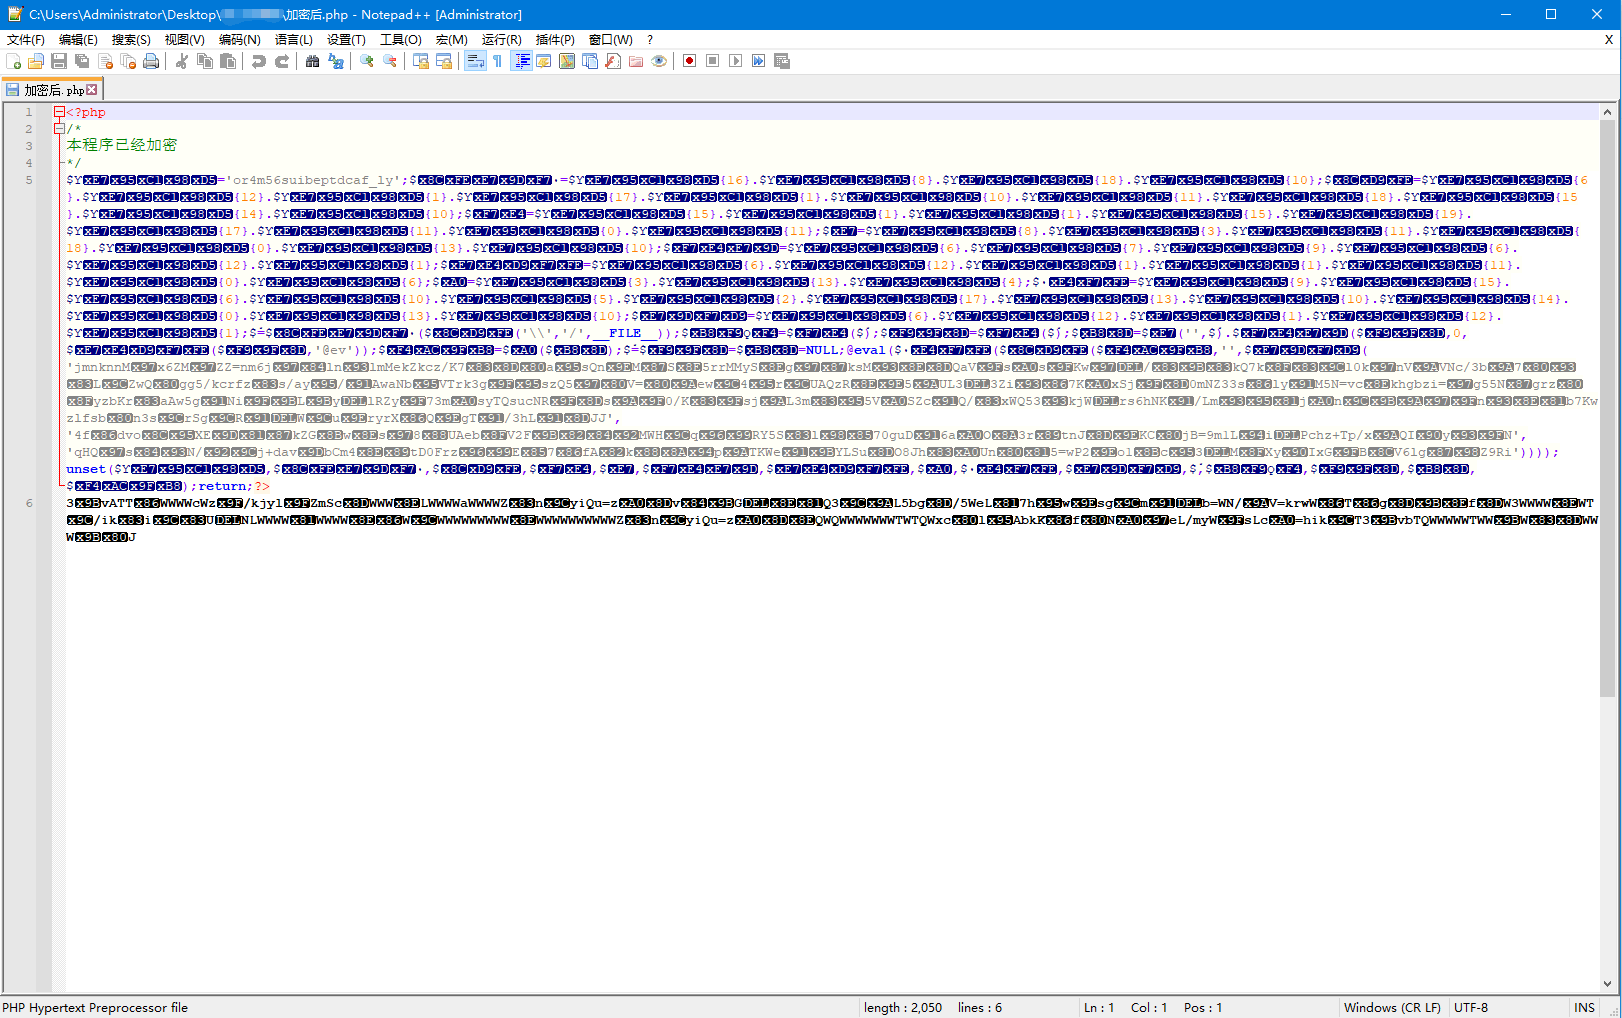Click the Undo arrow icon

259,61
